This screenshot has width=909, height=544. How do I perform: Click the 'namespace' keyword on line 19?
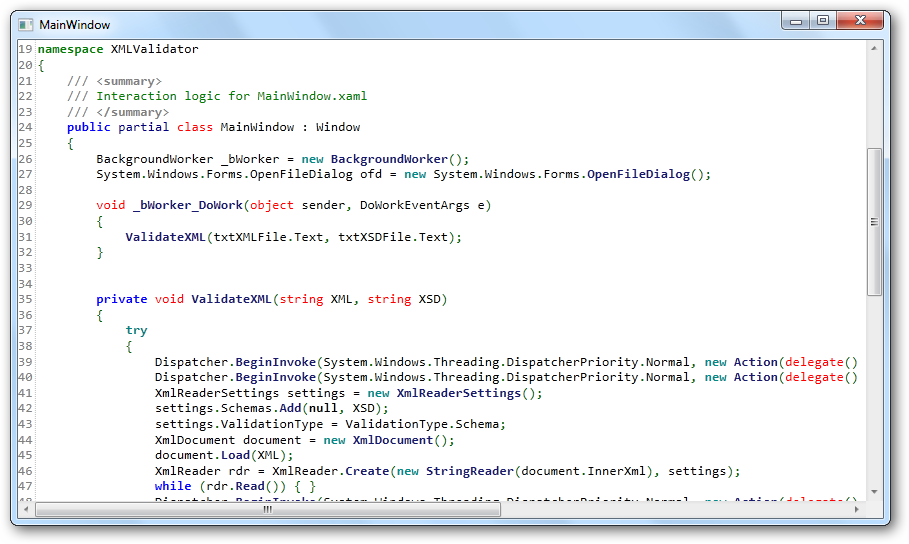(70, 49)
